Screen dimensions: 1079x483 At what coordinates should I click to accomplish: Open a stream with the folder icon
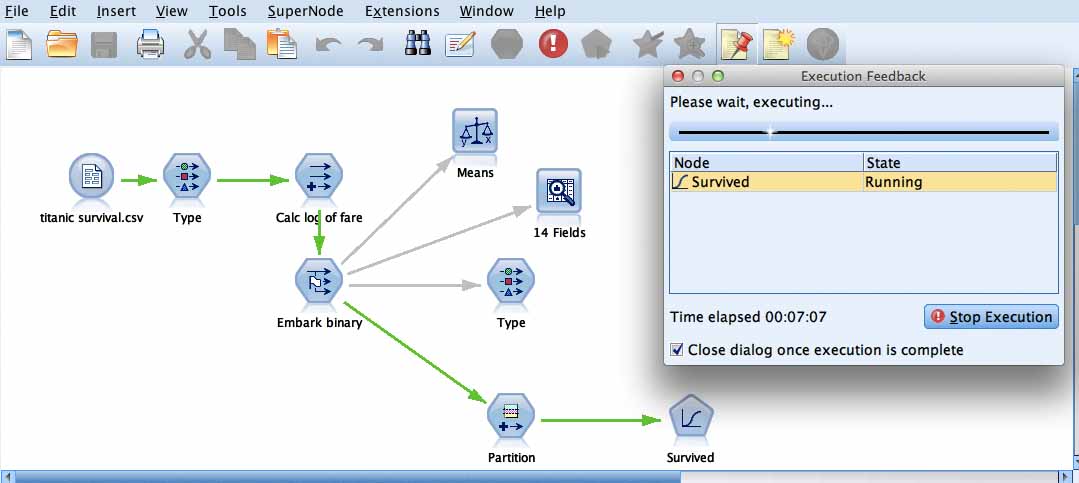point(62,45)
